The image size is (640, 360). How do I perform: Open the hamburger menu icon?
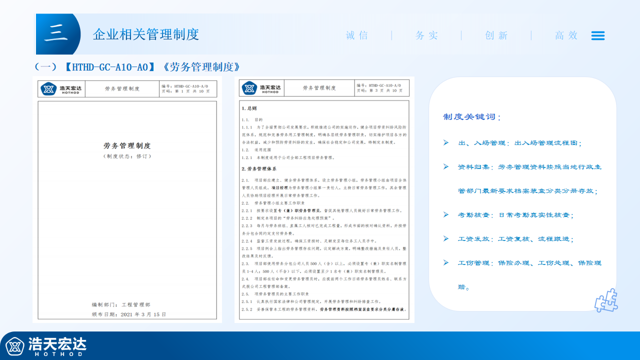point(598,36)
